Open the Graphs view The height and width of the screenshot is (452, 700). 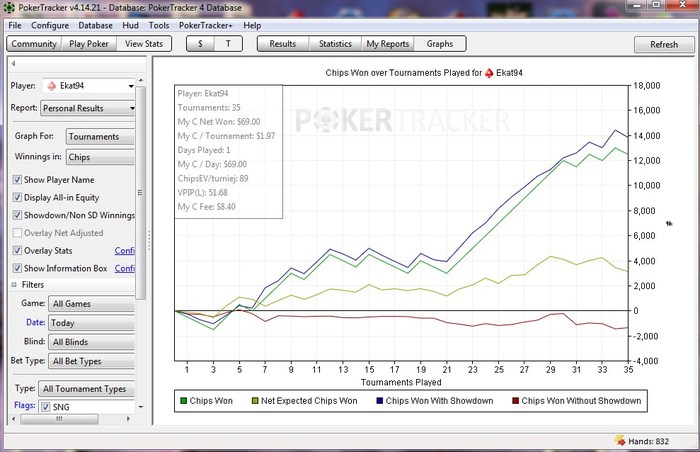440,44
